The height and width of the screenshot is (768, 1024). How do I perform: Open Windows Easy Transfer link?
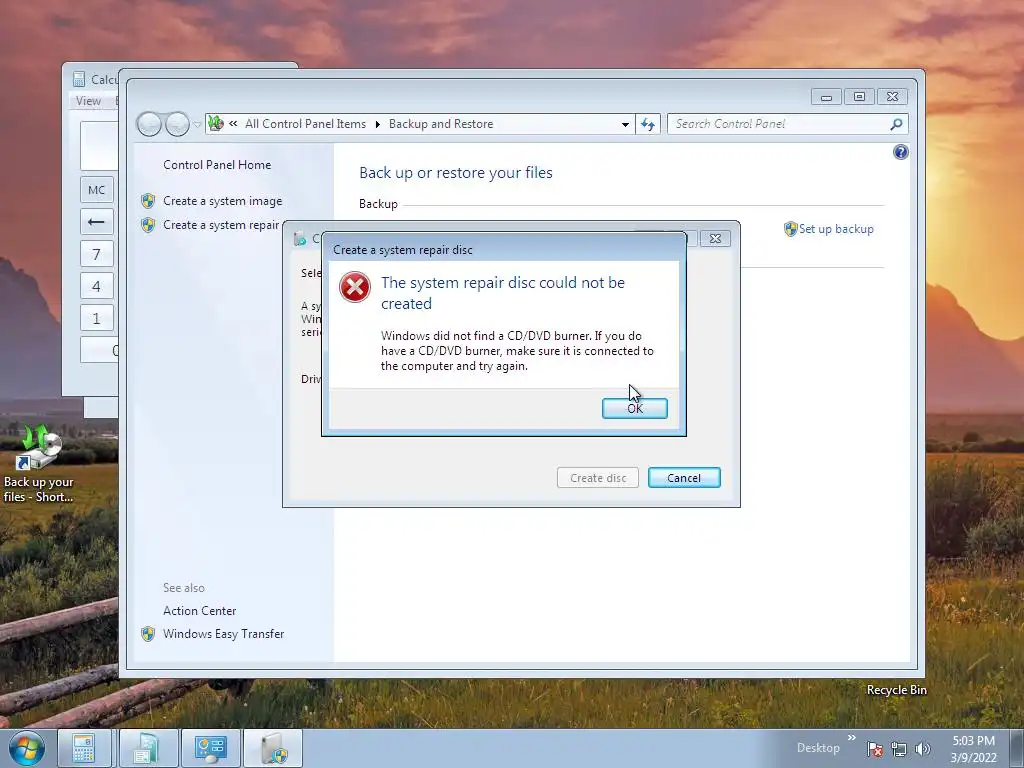223,633
